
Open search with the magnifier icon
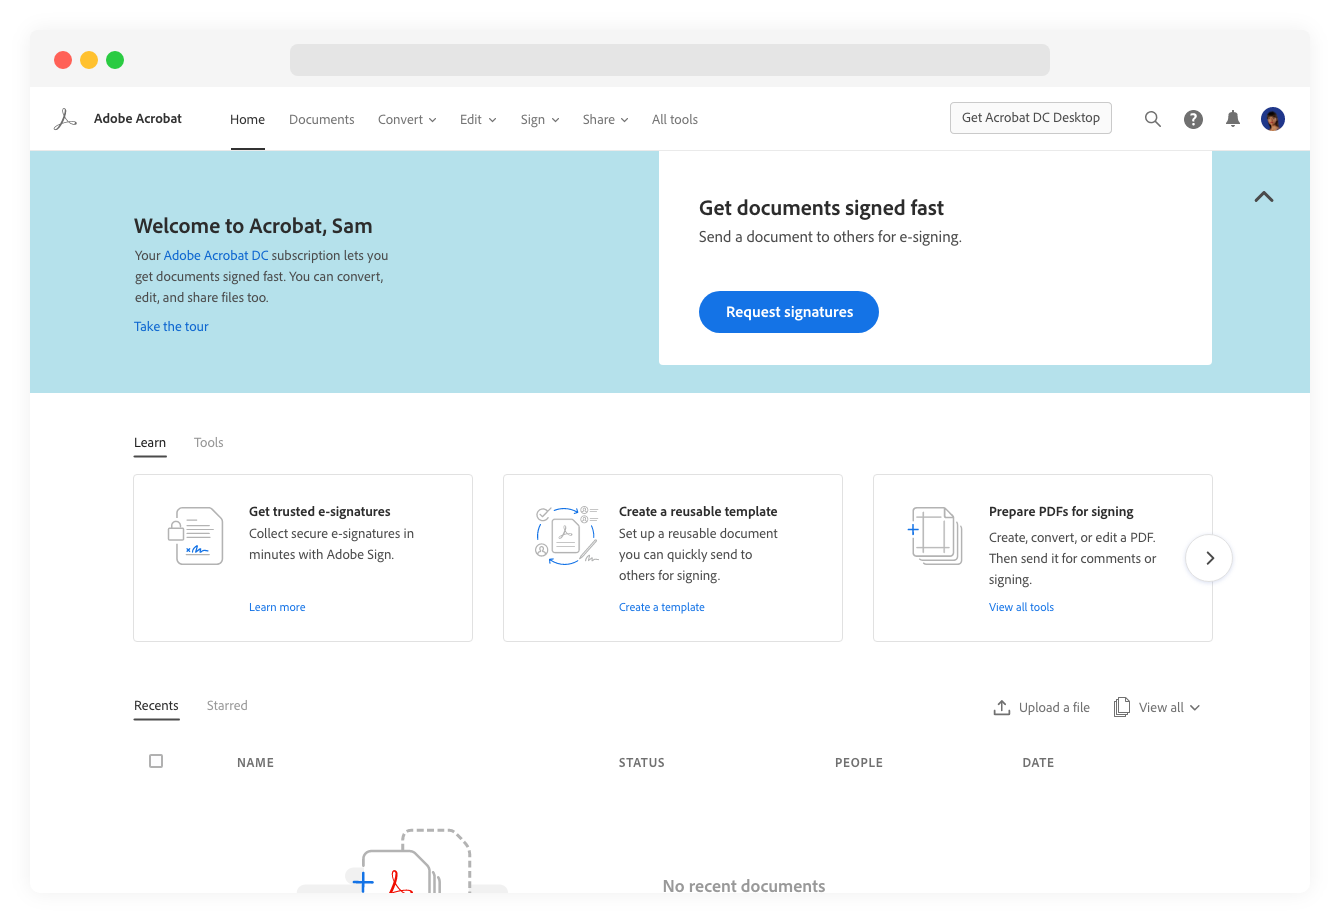1153,119
